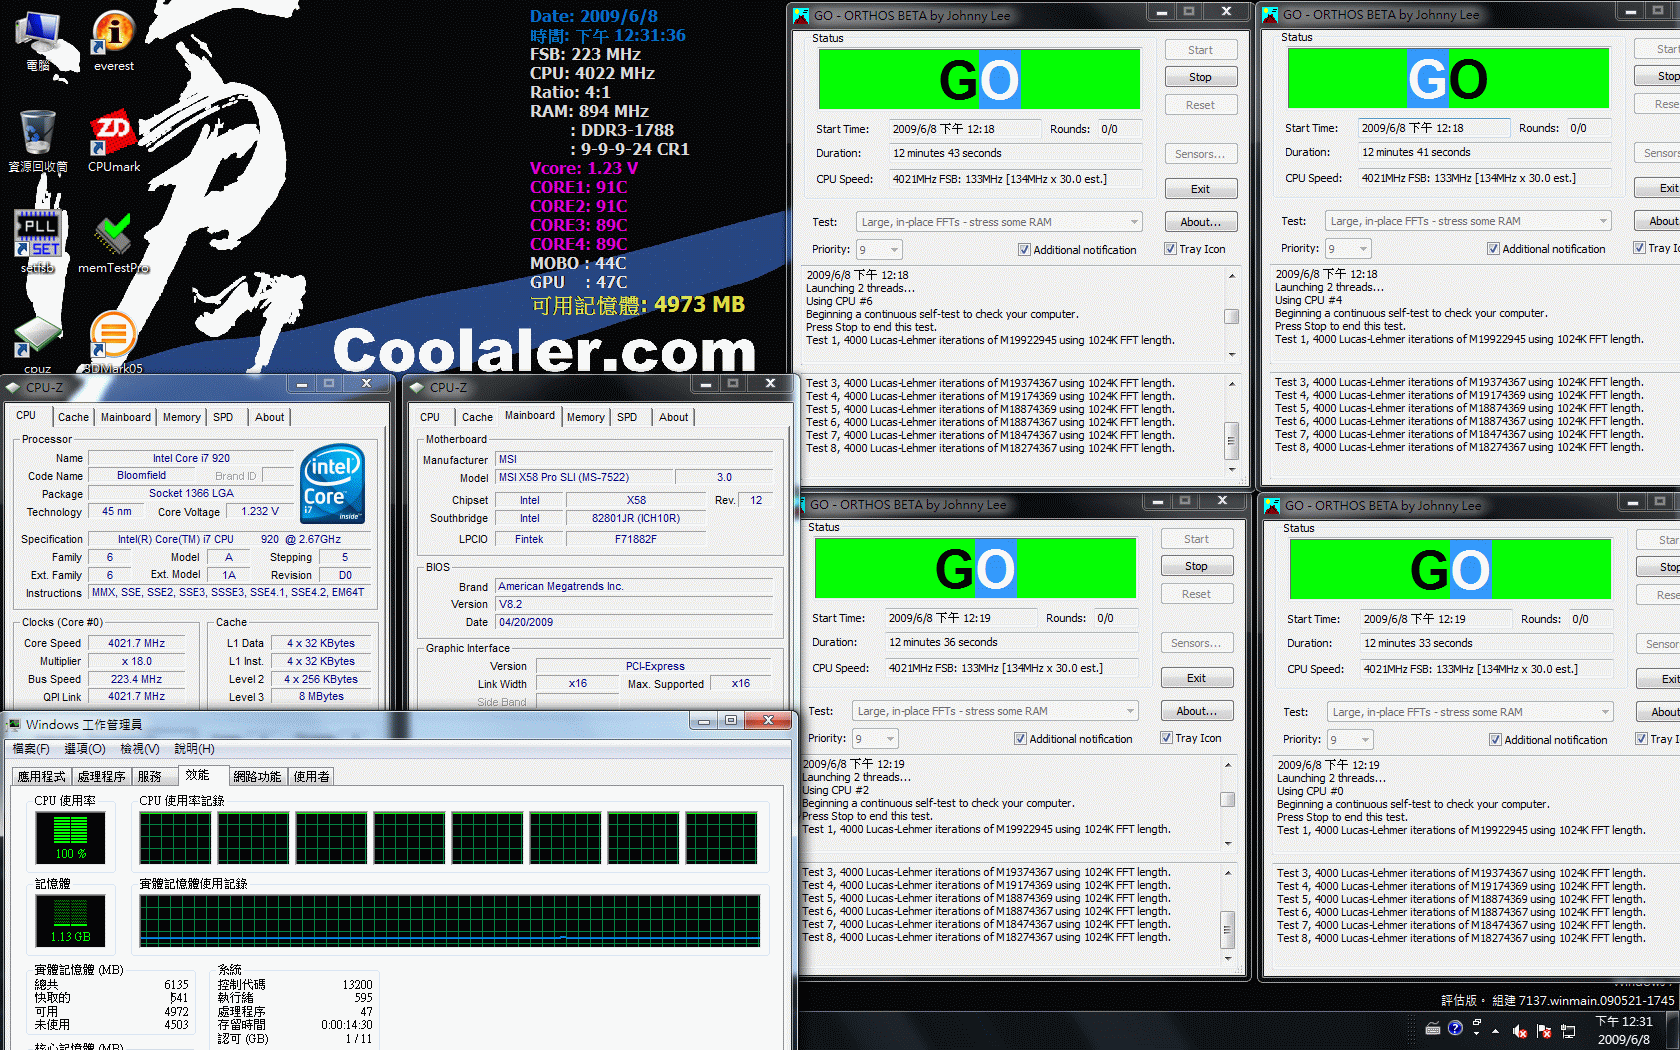Expand the Priority dropdown in the 12:33 ORTHOS window

click(x=1365, y=740)
